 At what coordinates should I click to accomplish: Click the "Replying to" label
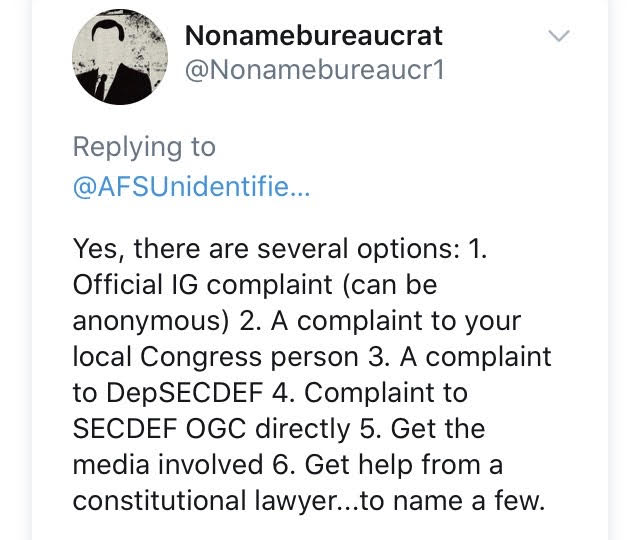(144, 147)
